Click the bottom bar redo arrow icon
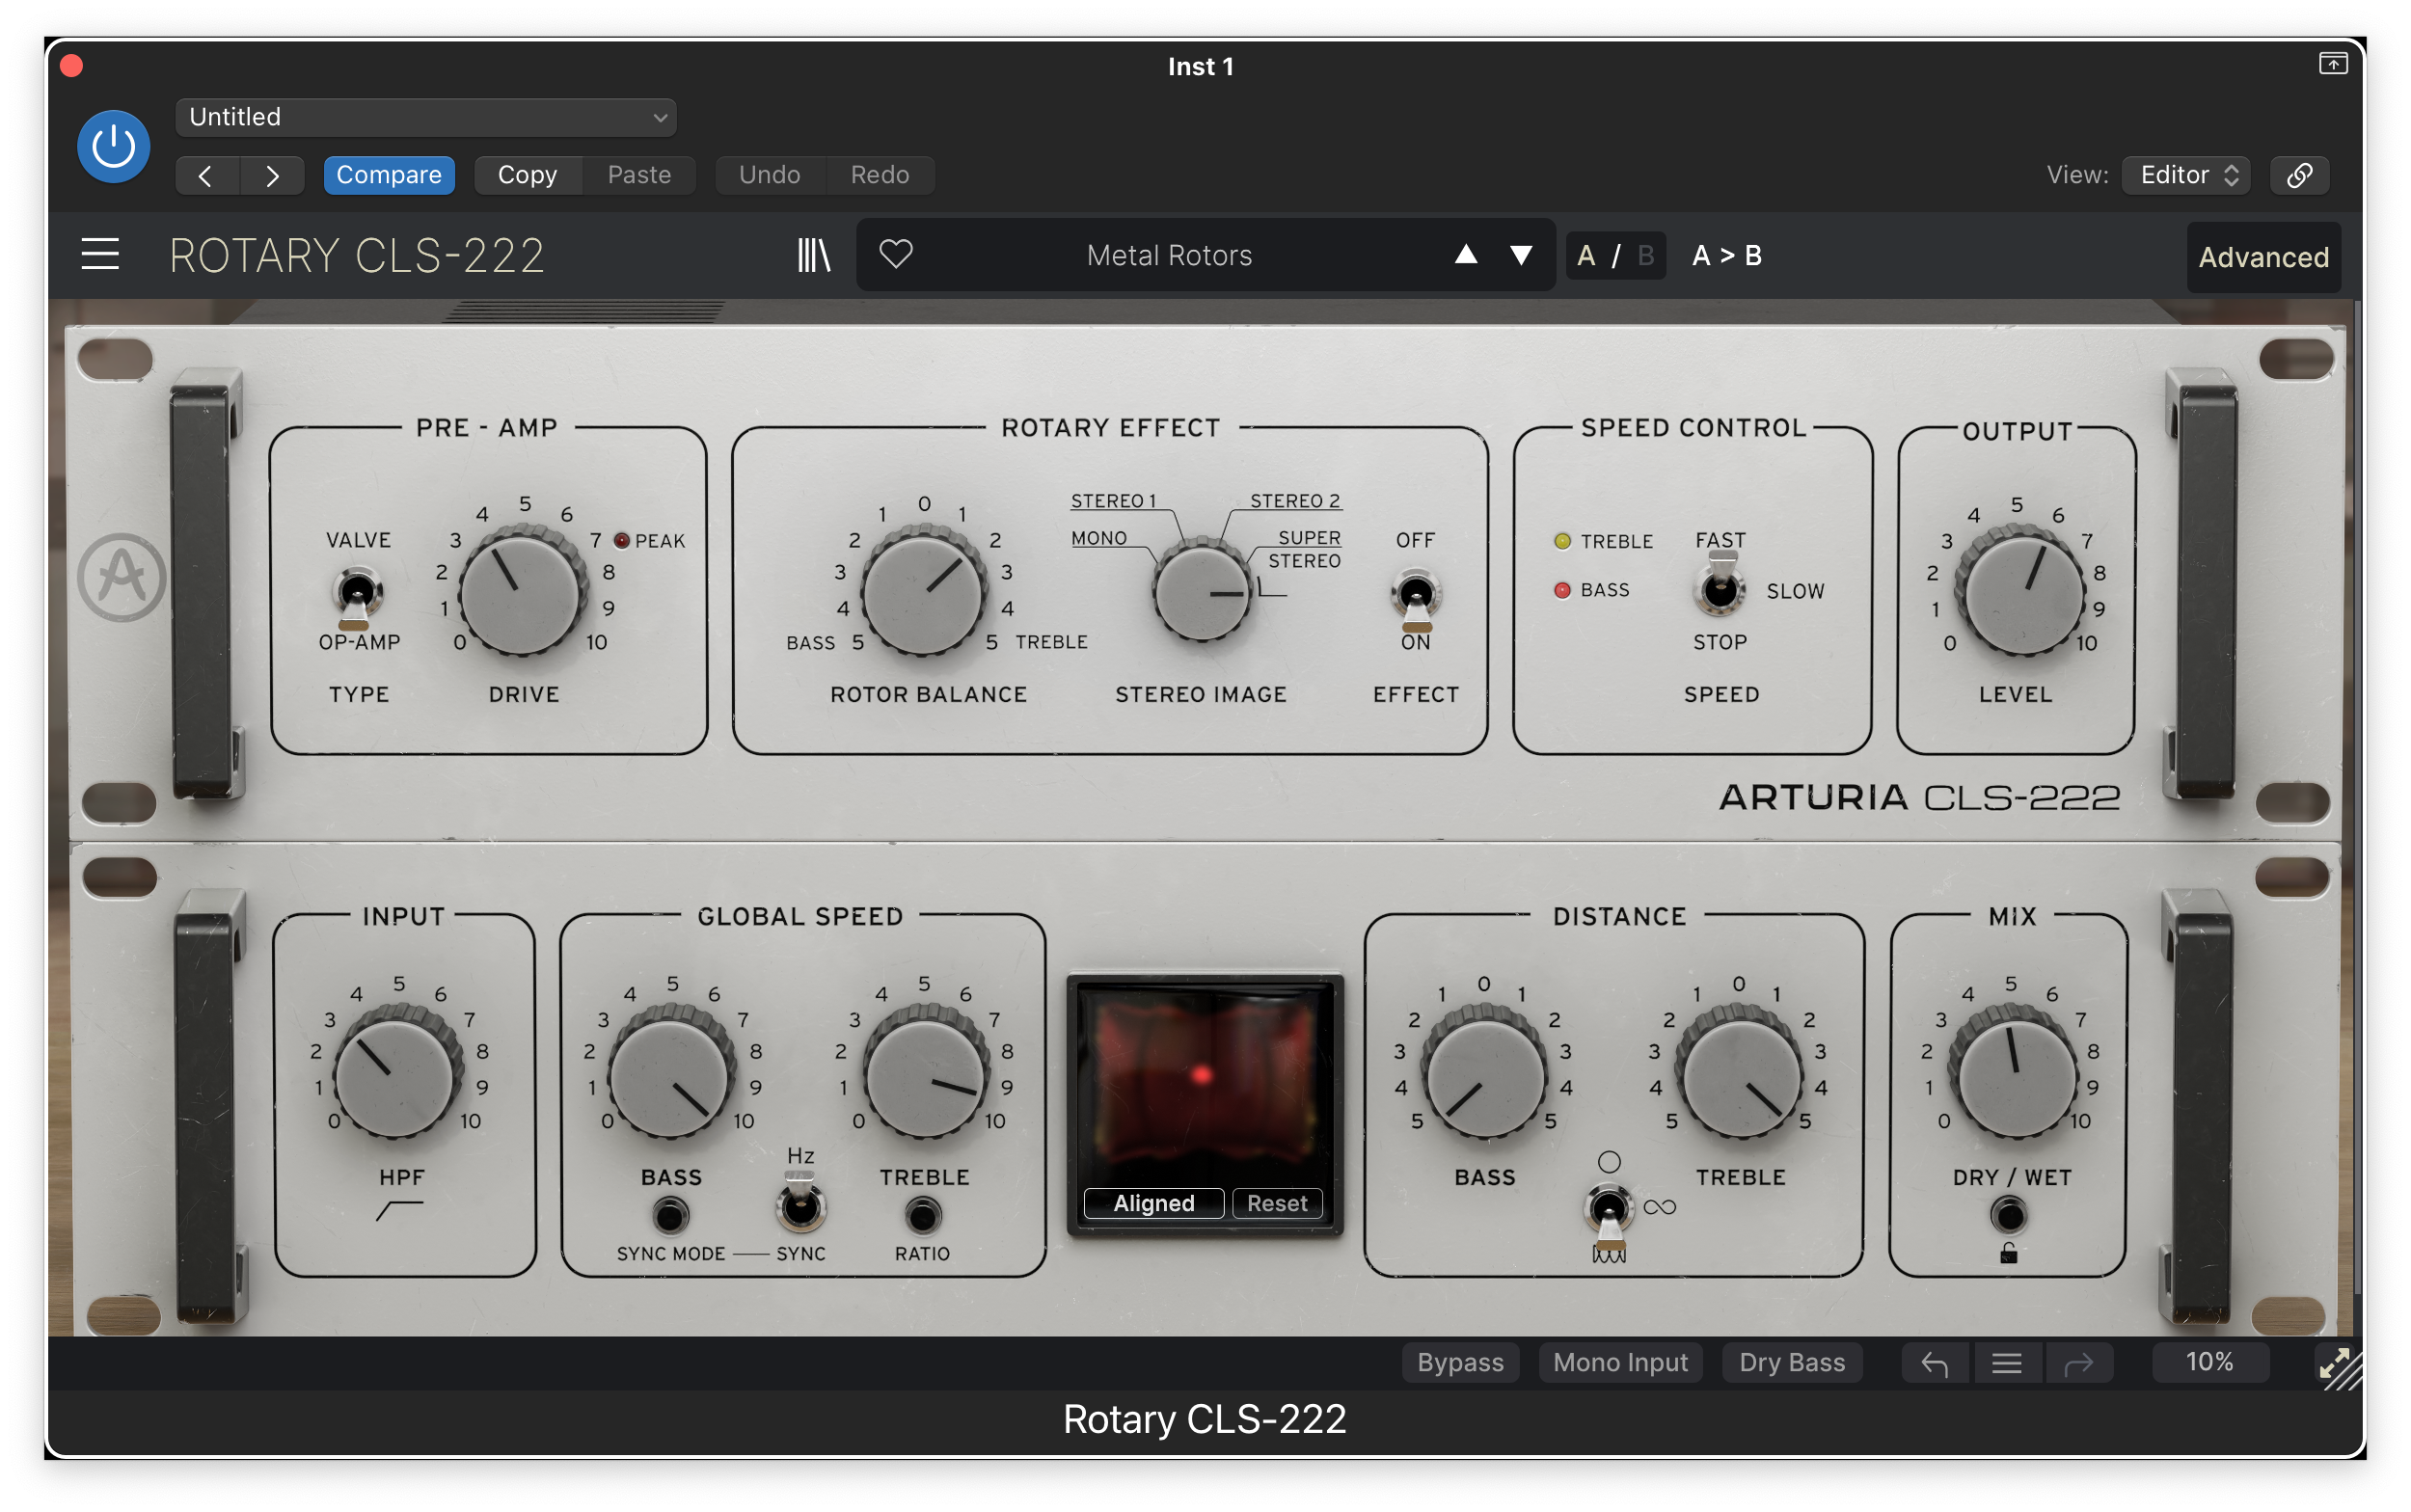Image resolution: width=2411 pixels, height=1512 pixels. (x=2079, y=1363)
